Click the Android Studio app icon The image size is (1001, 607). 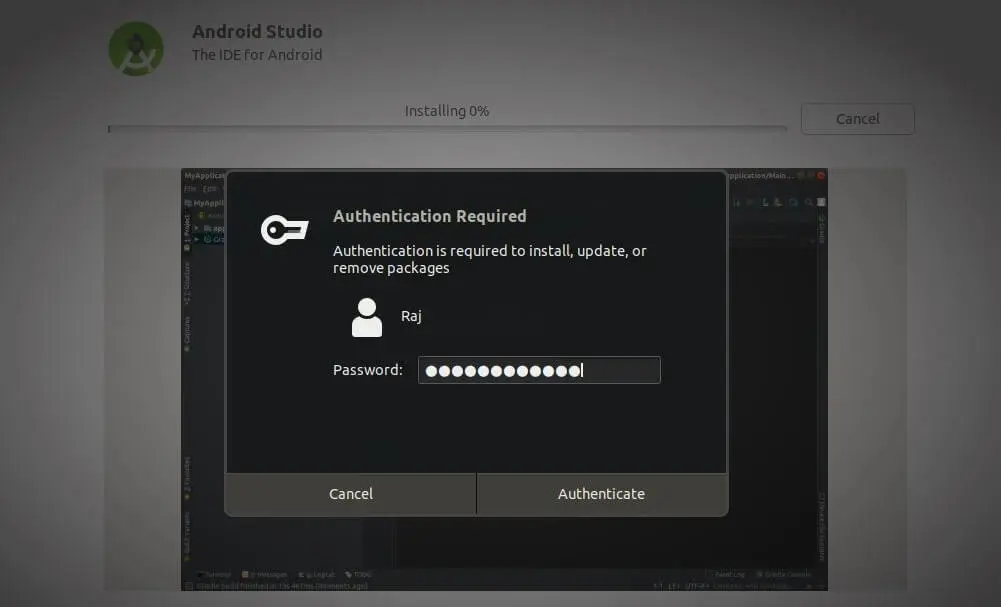pyautogui.click(x=136, y=49)
